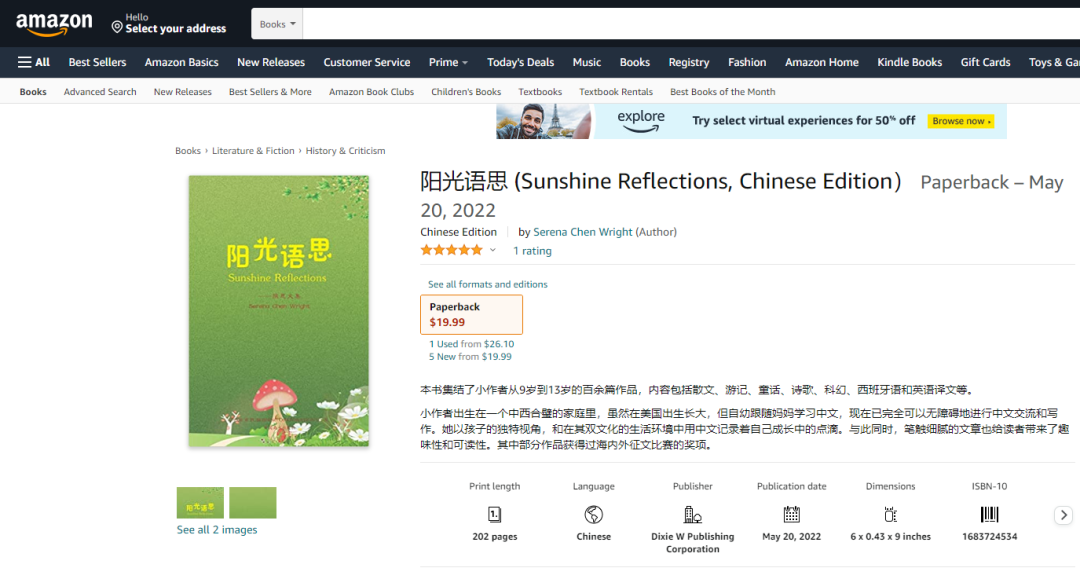1080x568 pixels.
Task: Open Today's Deals
Action: click(520, 62)
